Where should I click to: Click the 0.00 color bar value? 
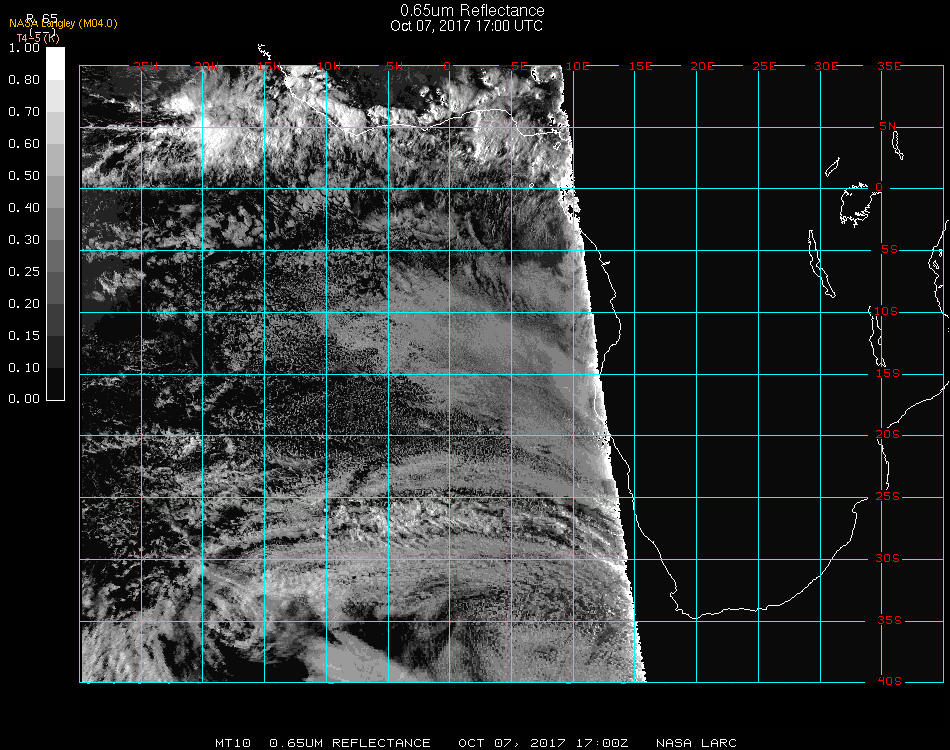(x=24, y=399)
